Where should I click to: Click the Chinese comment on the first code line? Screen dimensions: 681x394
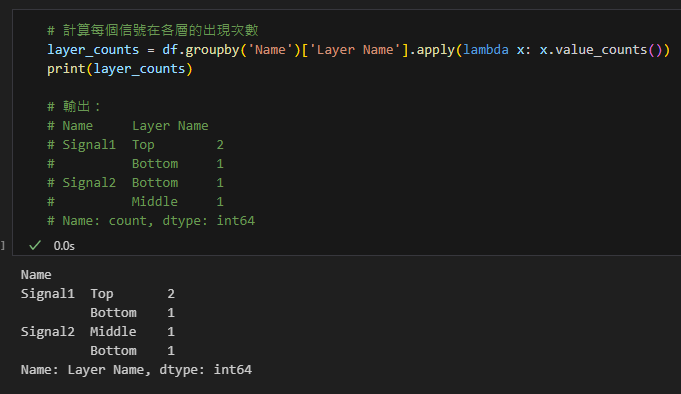[x=153, y=30]
